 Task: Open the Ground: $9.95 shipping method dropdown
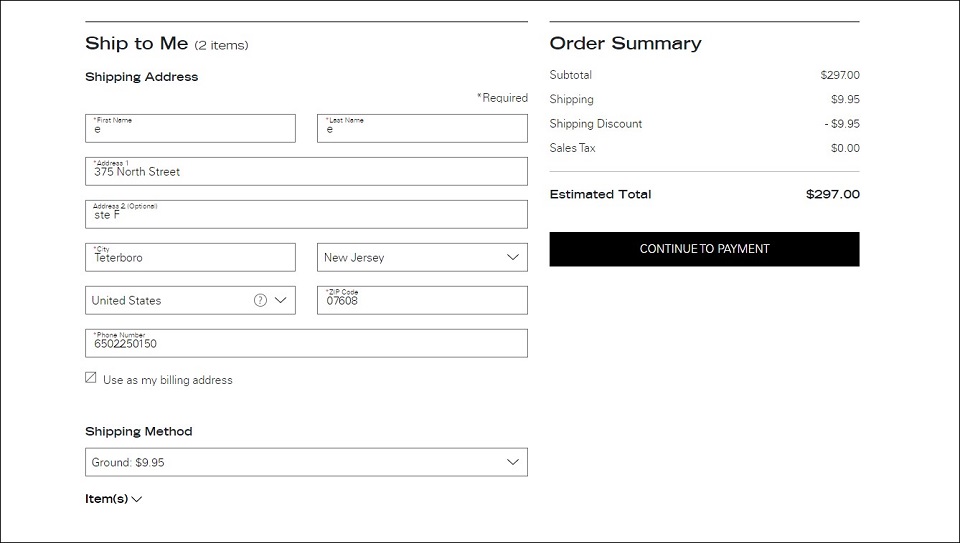tap(306, 462)
